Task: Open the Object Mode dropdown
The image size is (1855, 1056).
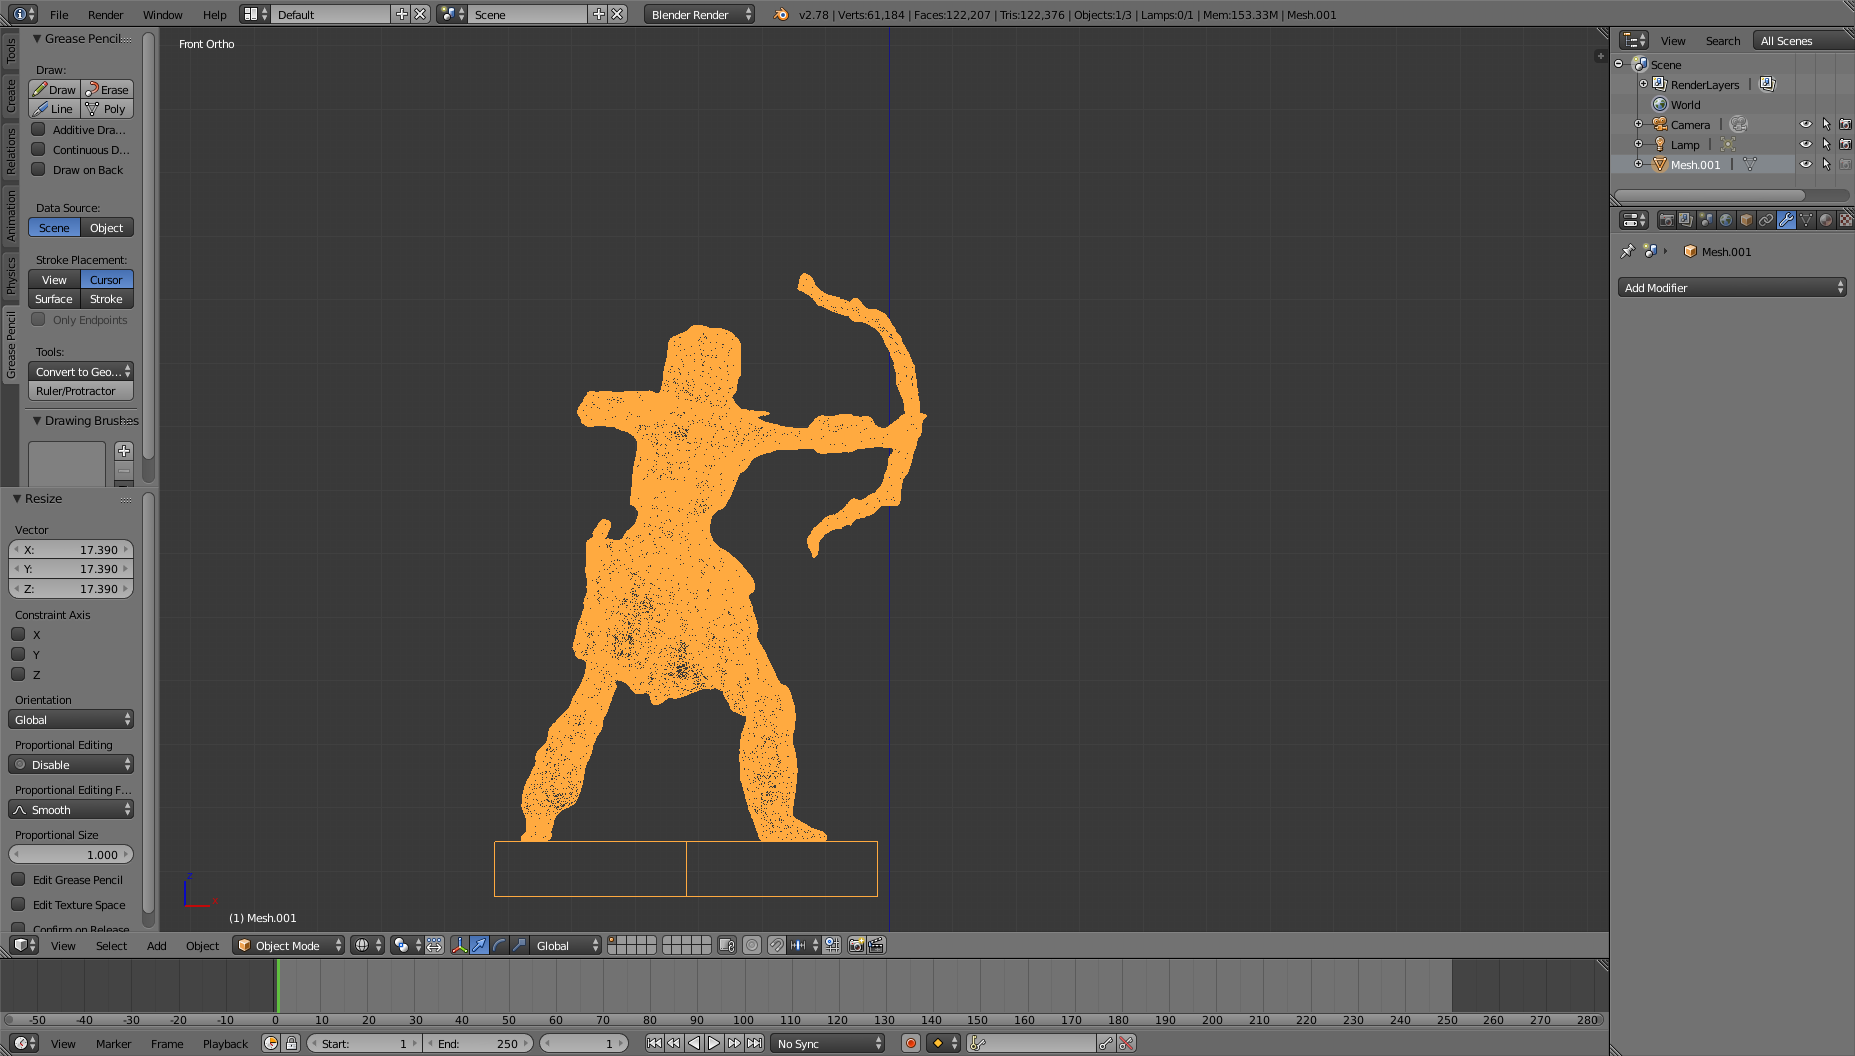Action: pos(289,945)
